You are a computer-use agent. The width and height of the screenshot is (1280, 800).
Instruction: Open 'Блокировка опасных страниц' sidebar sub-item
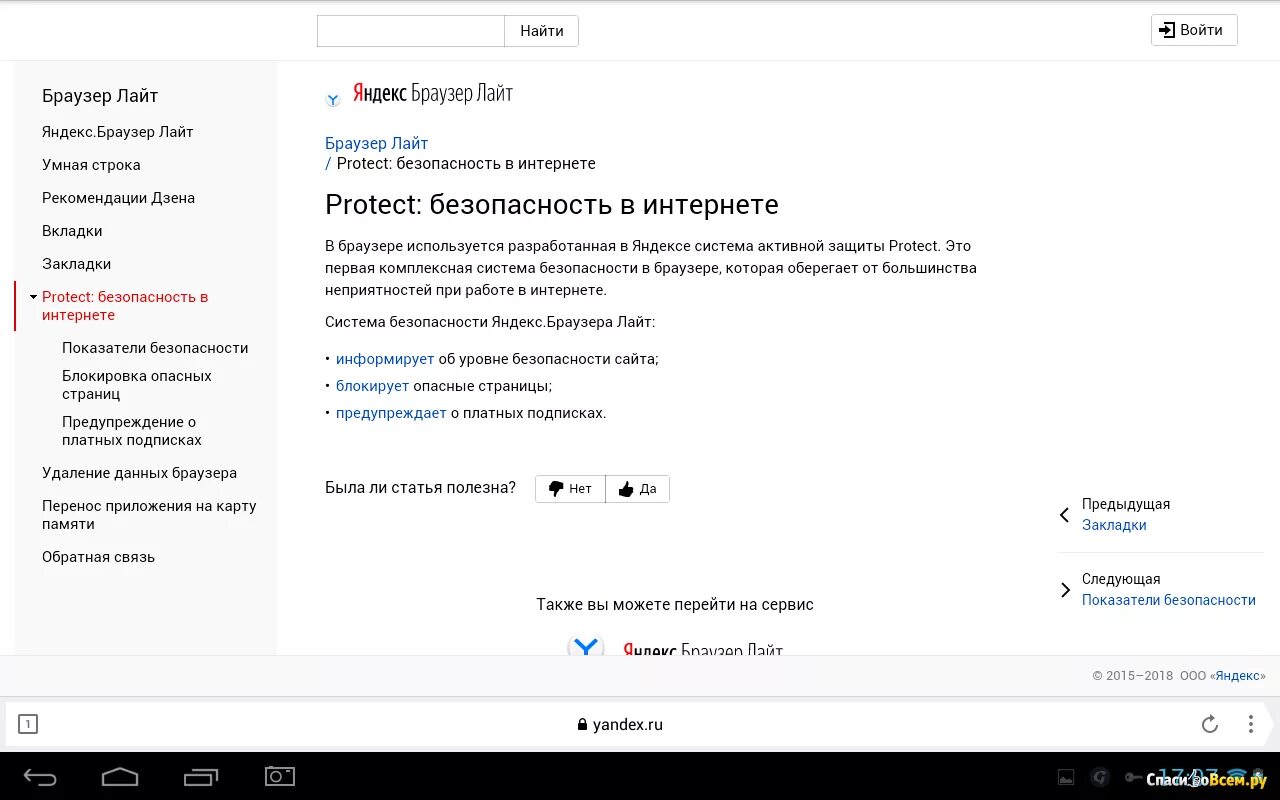pos(137,385)
